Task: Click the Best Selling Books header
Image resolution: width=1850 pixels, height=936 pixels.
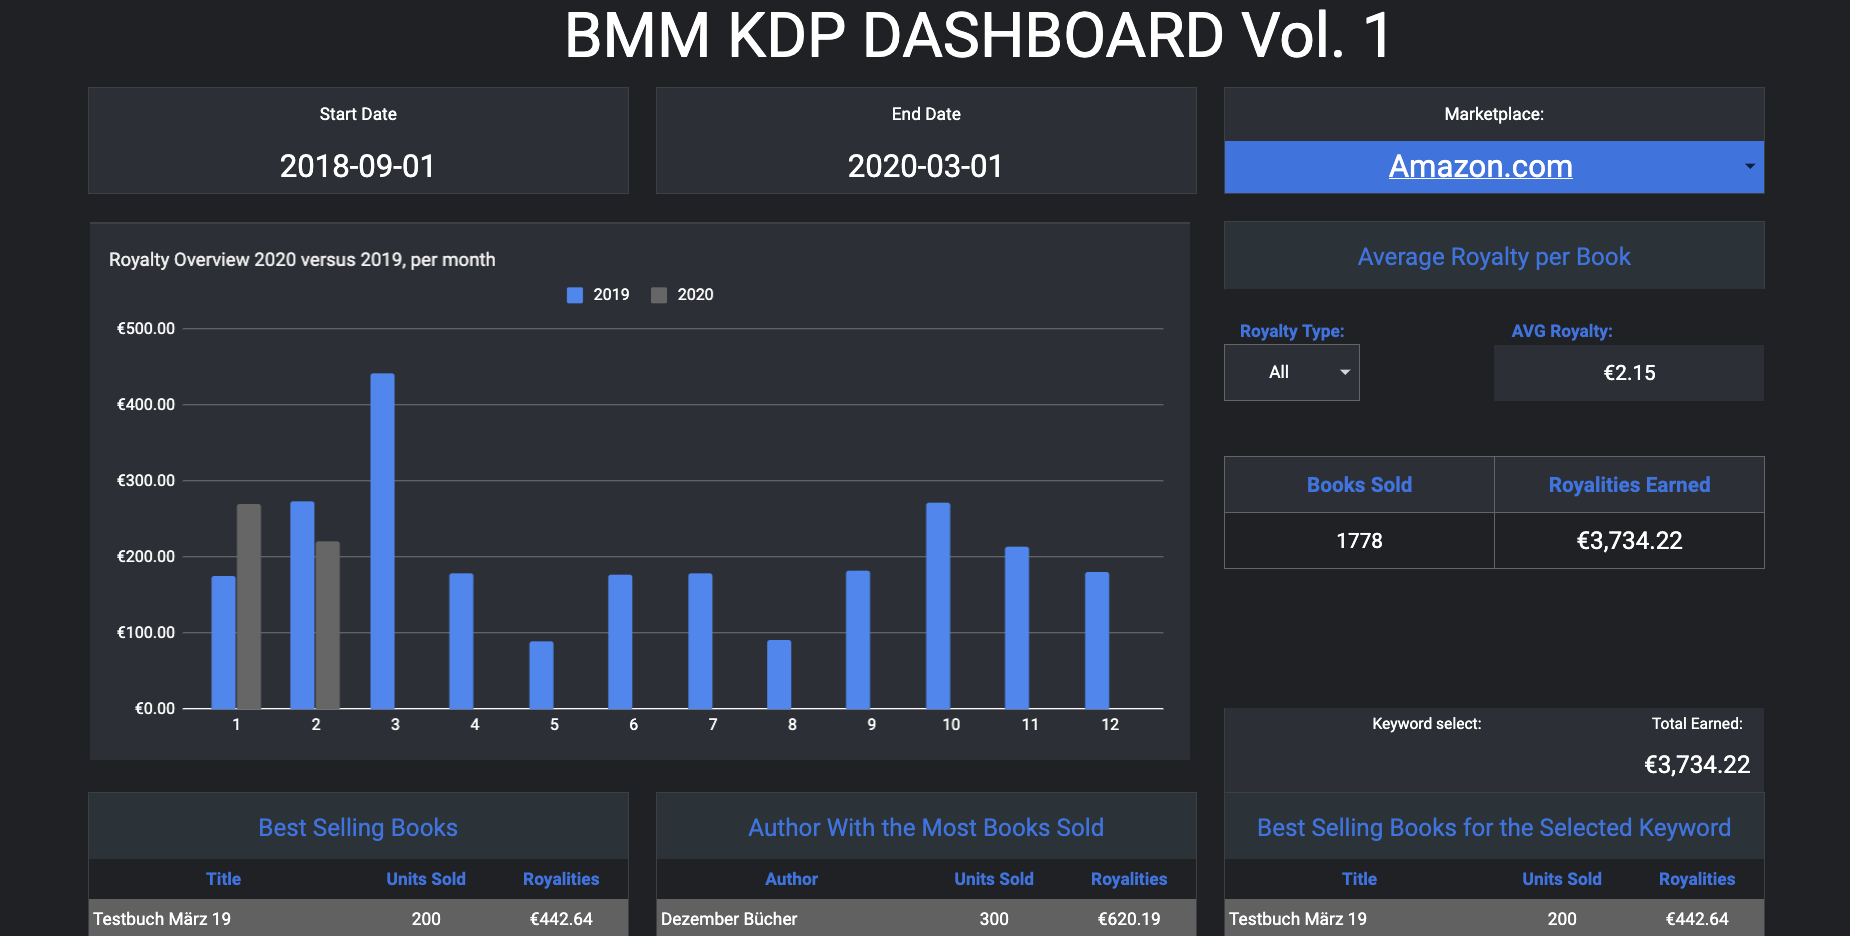Action: tap(358, 827)
